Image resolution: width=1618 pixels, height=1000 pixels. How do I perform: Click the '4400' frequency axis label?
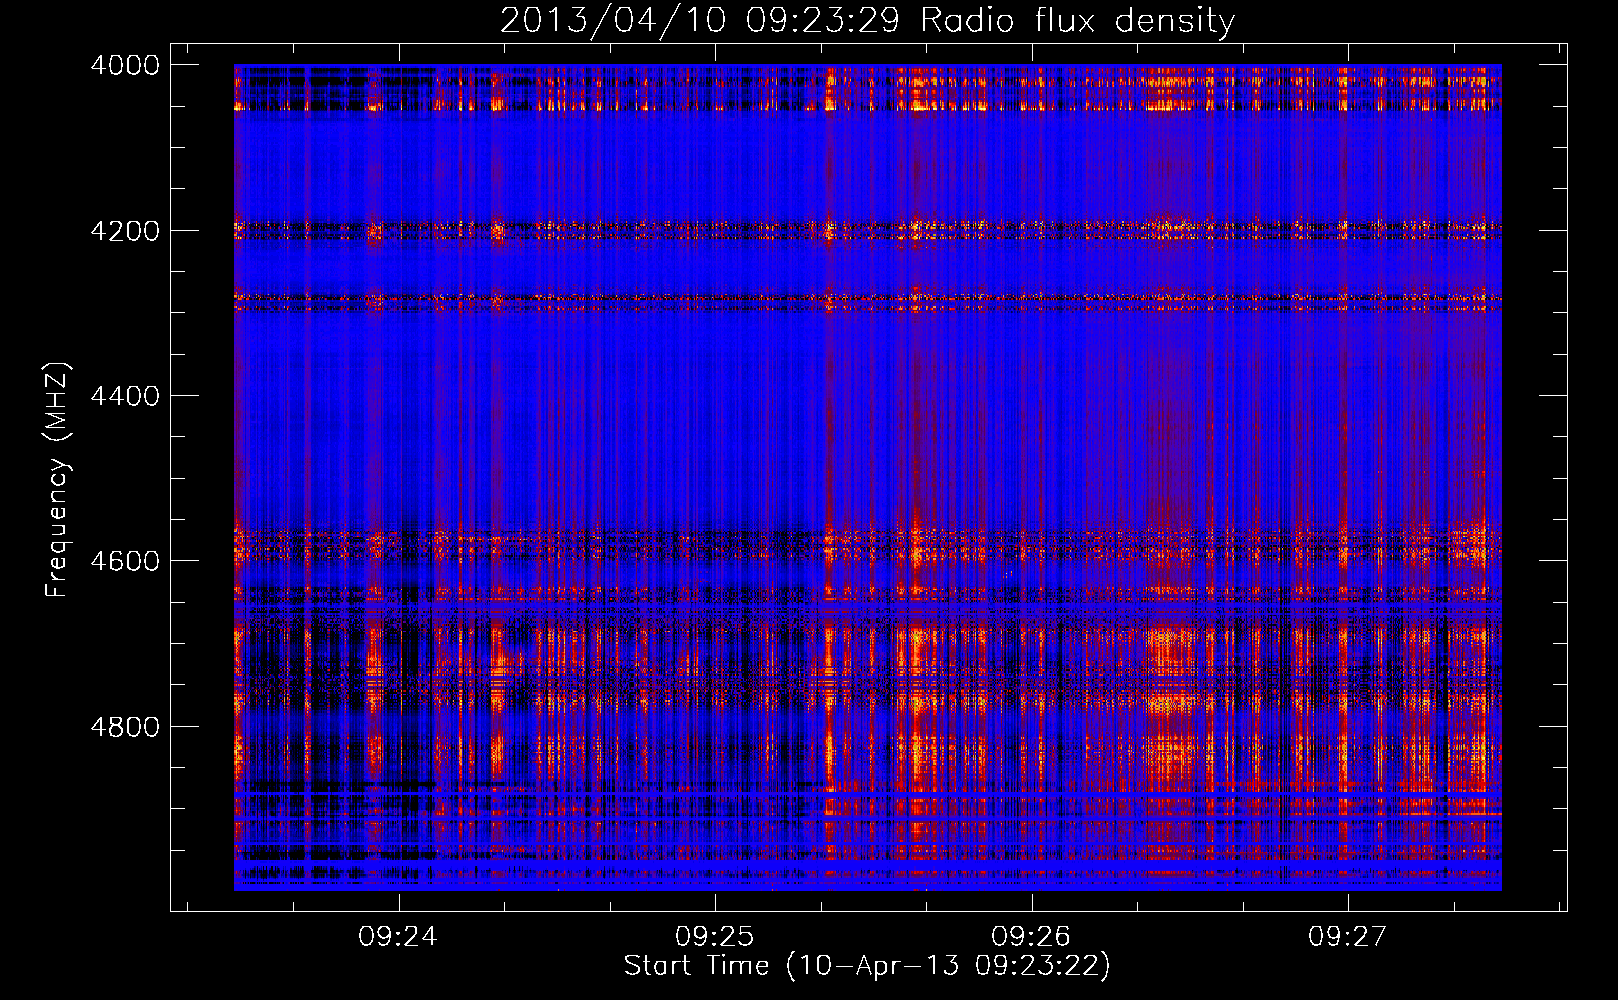tap(125, 396)
